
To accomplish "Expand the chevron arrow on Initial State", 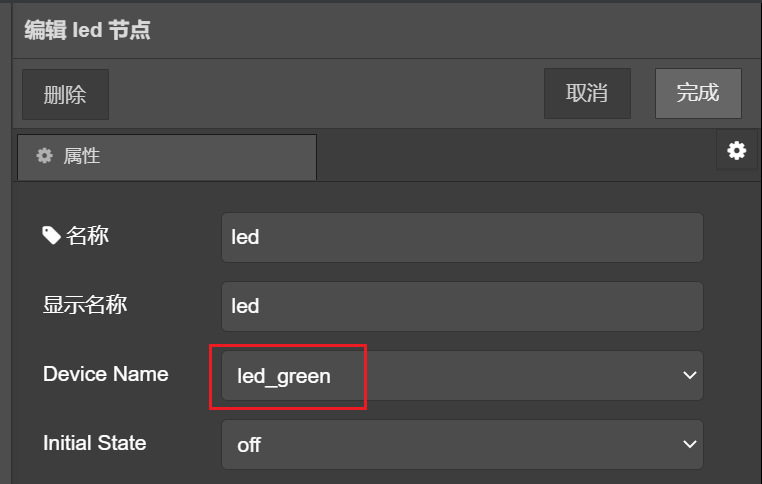I will click(689, 444).
